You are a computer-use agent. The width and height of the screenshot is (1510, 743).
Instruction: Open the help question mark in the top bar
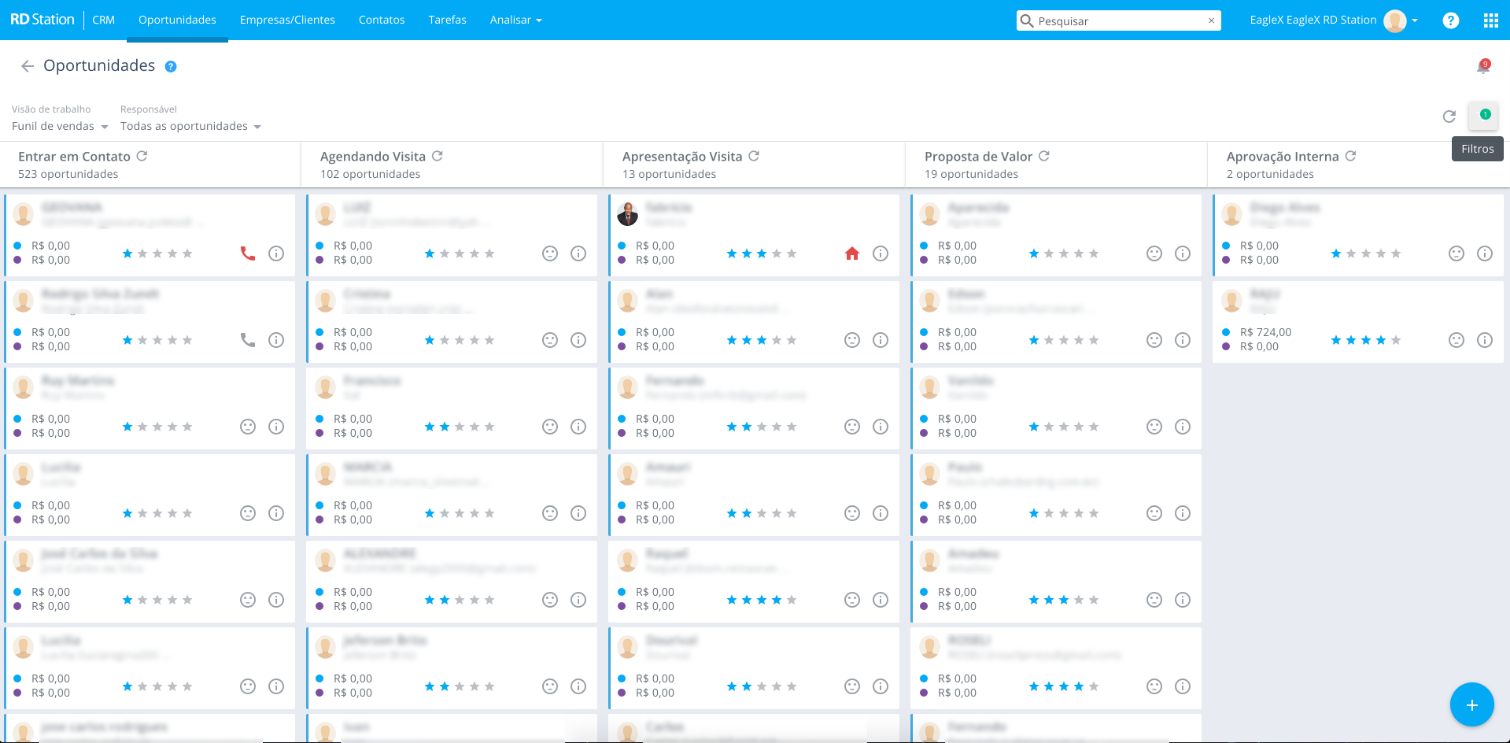pos(1451,20)
